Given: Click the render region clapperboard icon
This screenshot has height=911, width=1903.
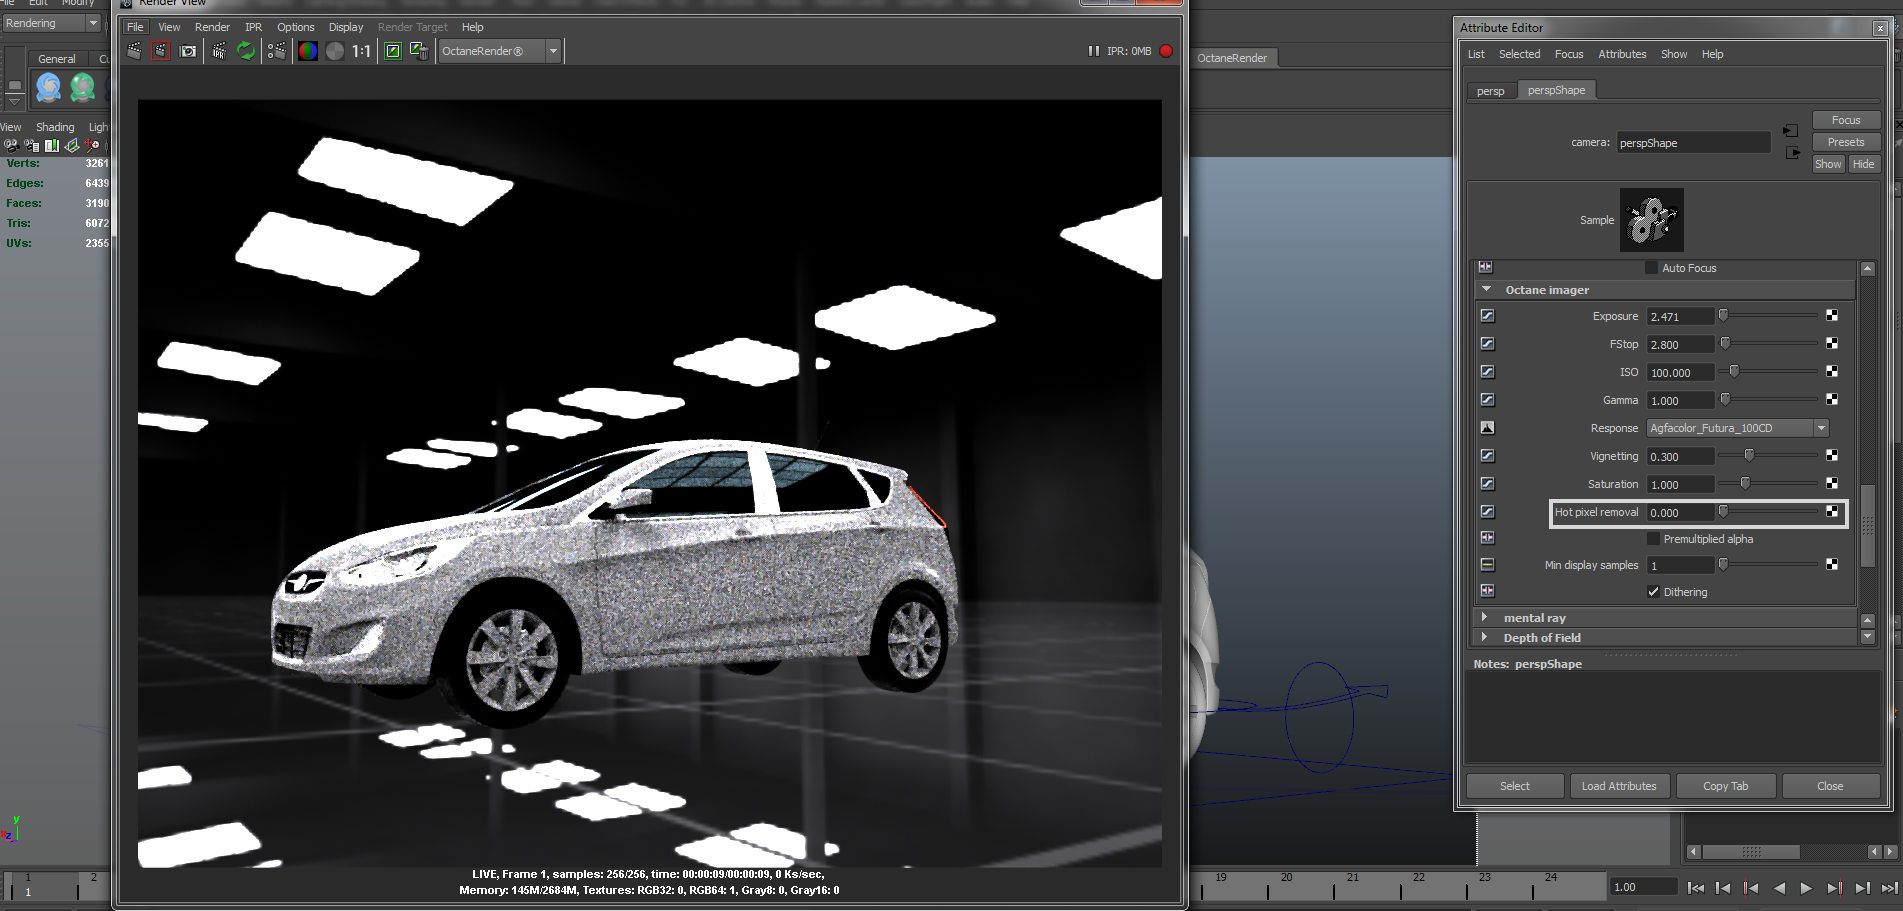Looking at the screenshot, I should pyautogui.click(x=161, y=51).
